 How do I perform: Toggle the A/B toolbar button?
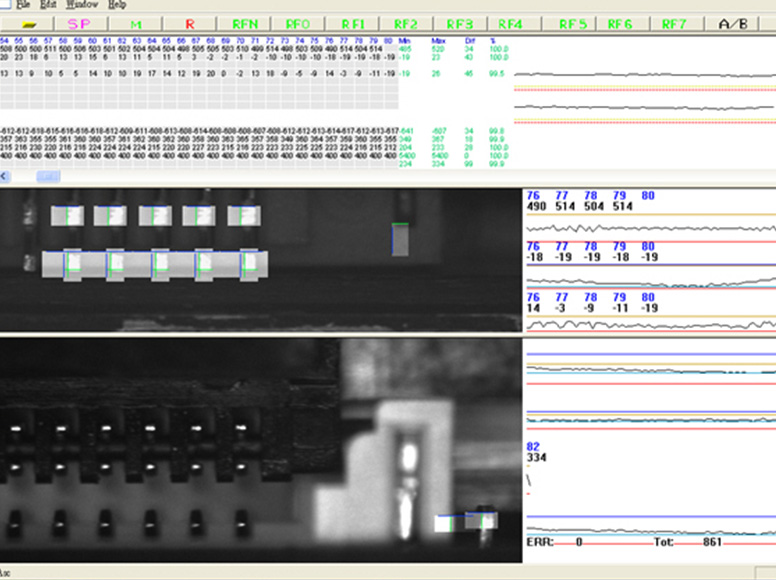741,22
